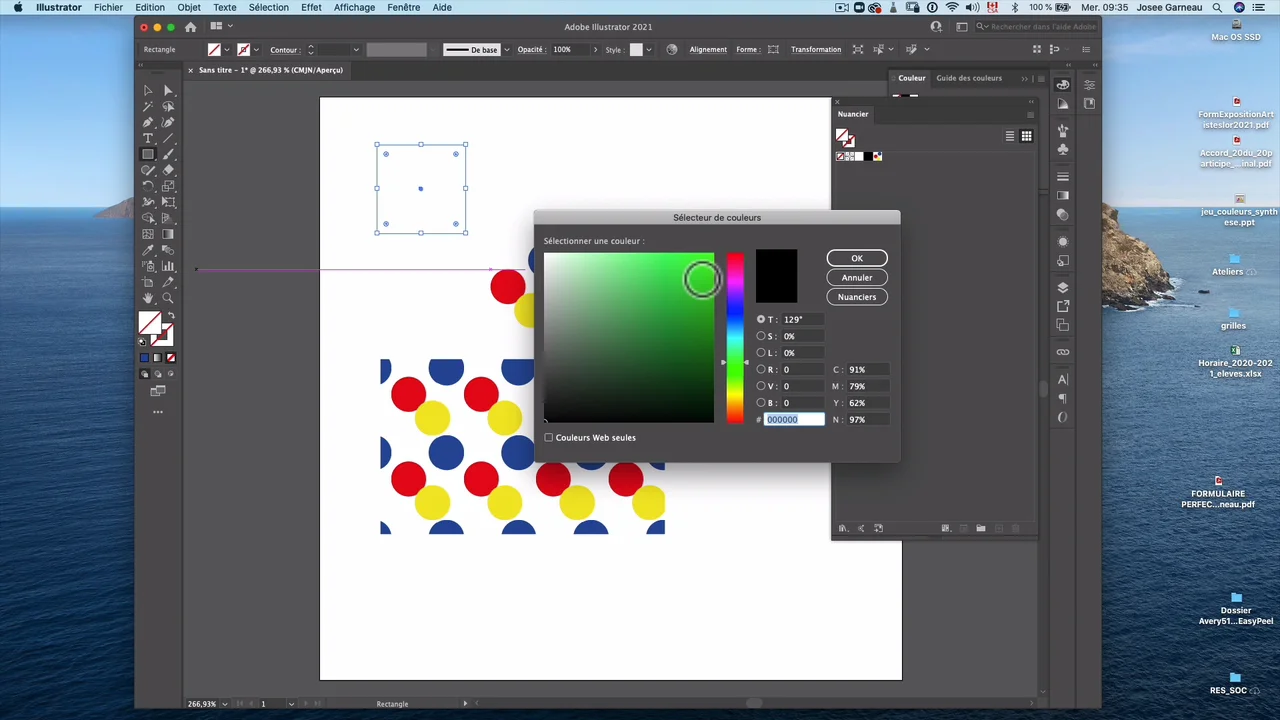Screen dimensions: 1280x720
Task: Click Annuler in color picker
Action: [x=857, y=277]
